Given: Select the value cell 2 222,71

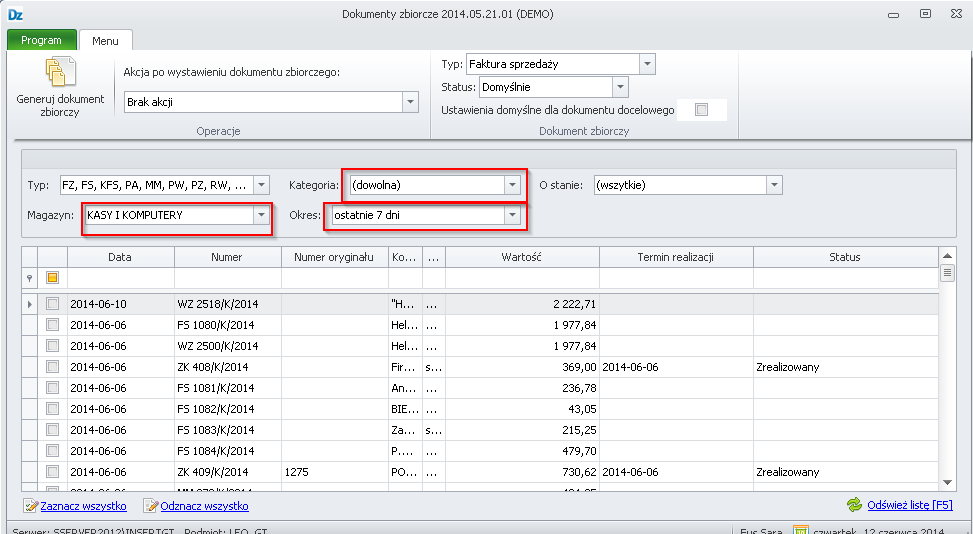Looking at the screenshot, I should pos(522,304).
